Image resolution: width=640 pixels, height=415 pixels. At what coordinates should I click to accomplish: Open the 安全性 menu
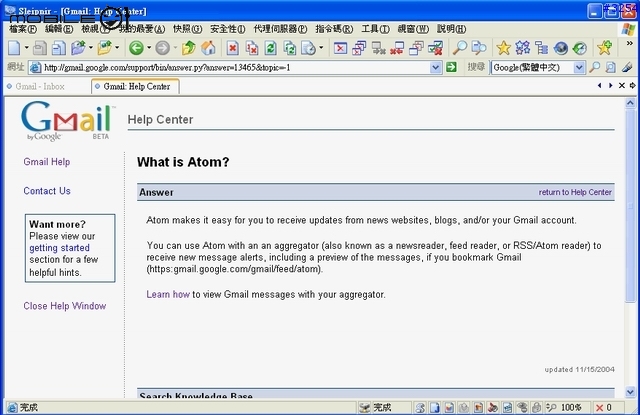click(228, 29)
